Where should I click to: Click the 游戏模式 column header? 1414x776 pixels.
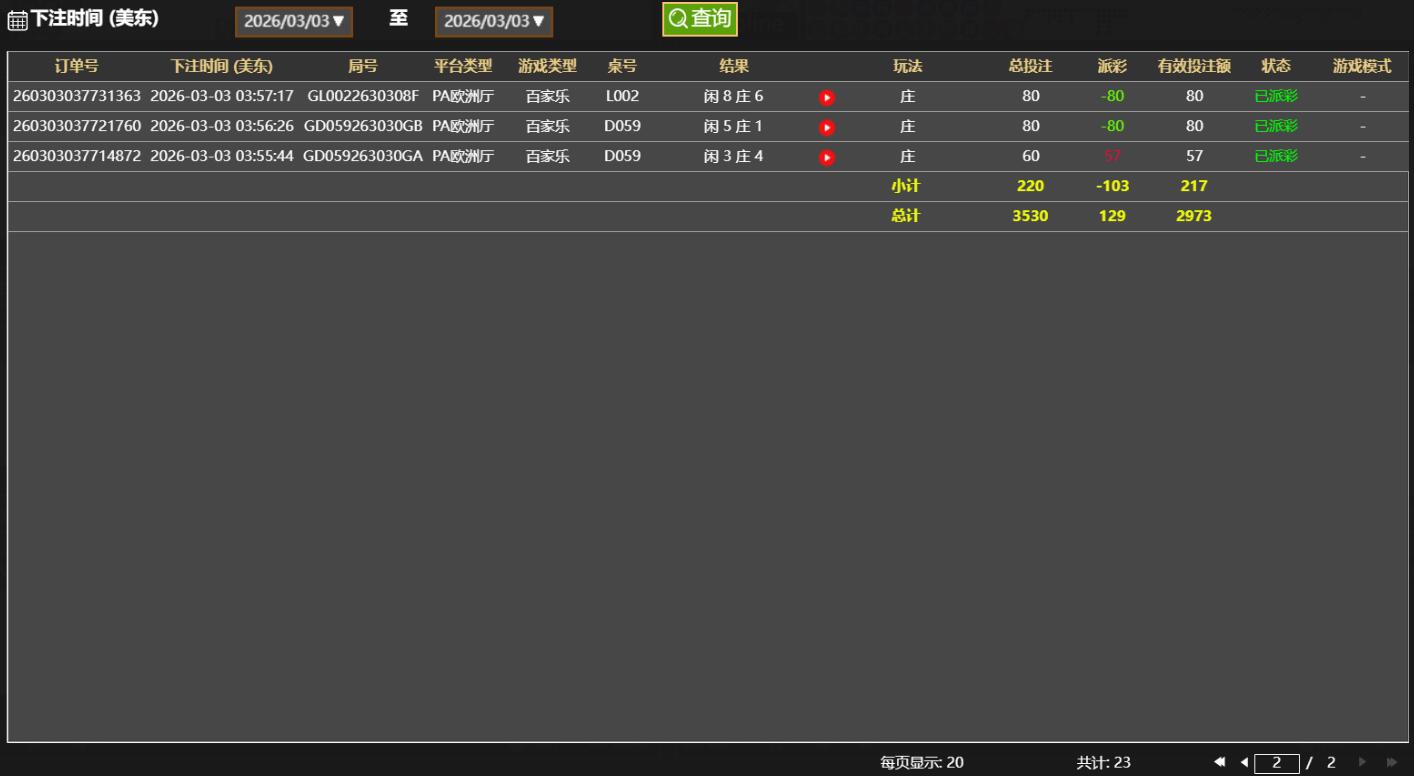point(1362,66)
